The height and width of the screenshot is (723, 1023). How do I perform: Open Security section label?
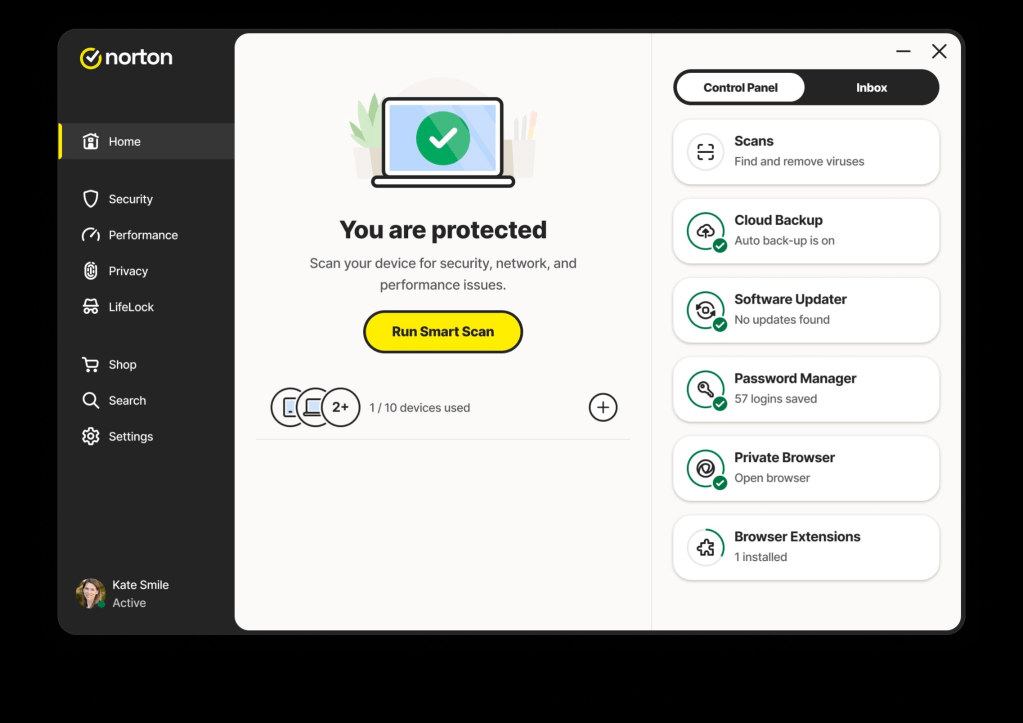coord(130,199)
